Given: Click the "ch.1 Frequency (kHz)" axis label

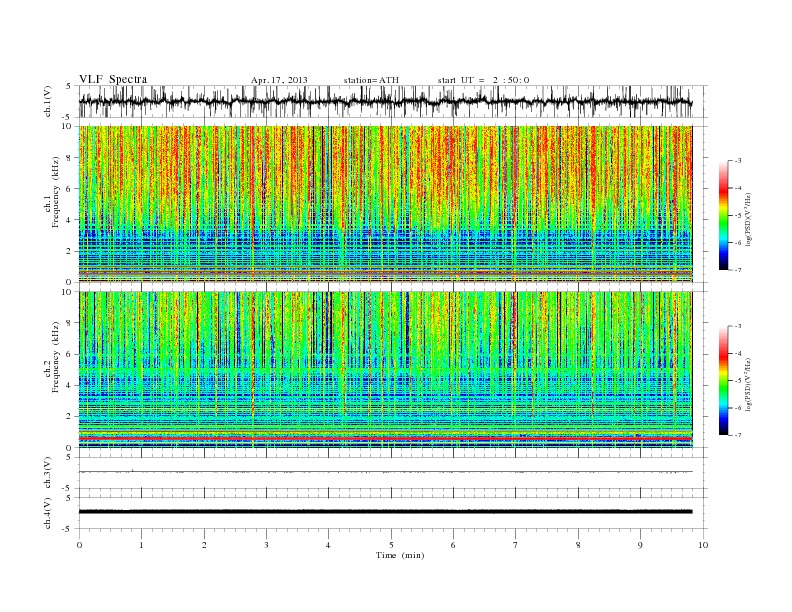Looking at the screenshot, I should (52, 192).
